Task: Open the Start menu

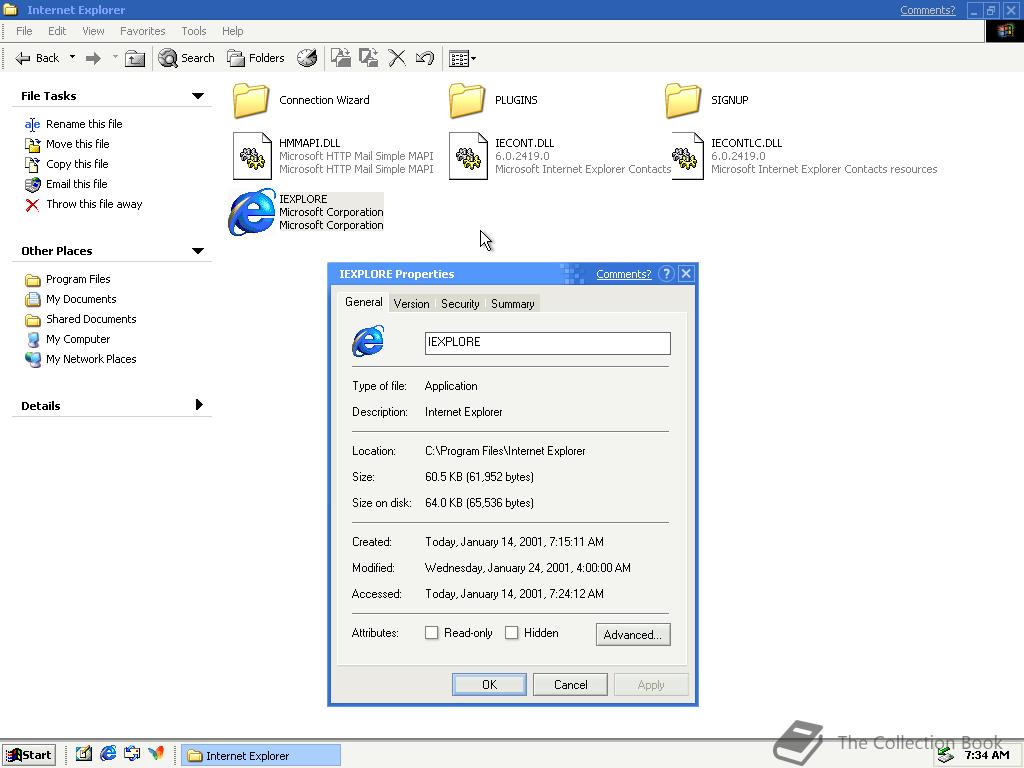Action: pyautogui.click(x=29, y=755)
